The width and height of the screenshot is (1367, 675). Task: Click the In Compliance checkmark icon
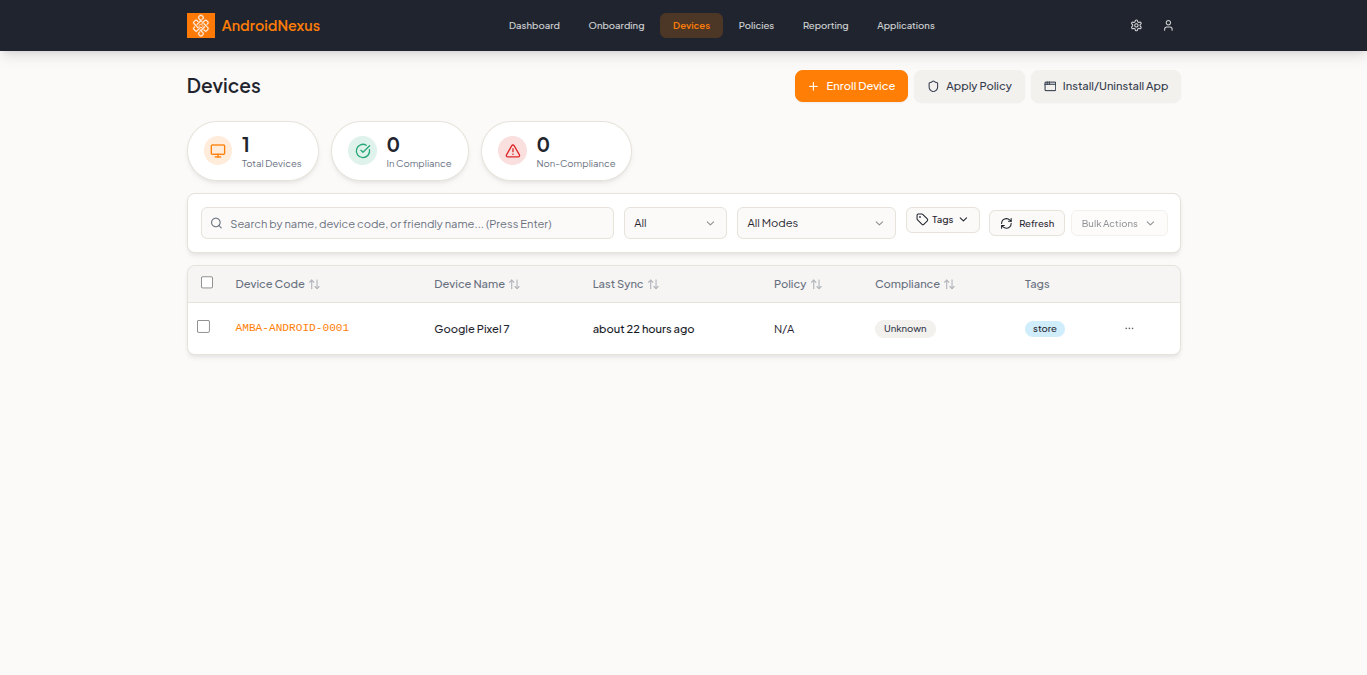pyautogui.click(x=363, y=151)
